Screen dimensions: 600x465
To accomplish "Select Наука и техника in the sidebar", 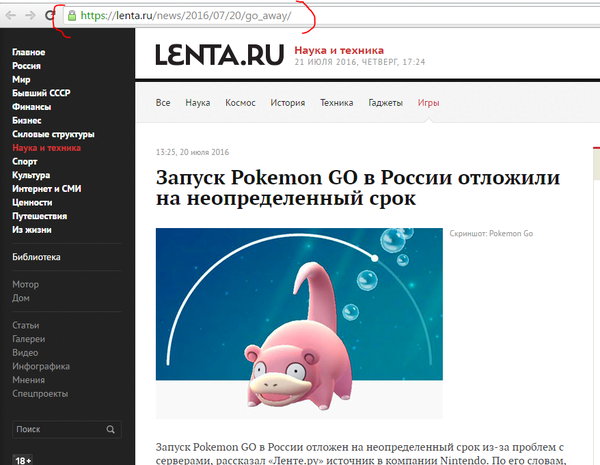I will pos(47,148).
